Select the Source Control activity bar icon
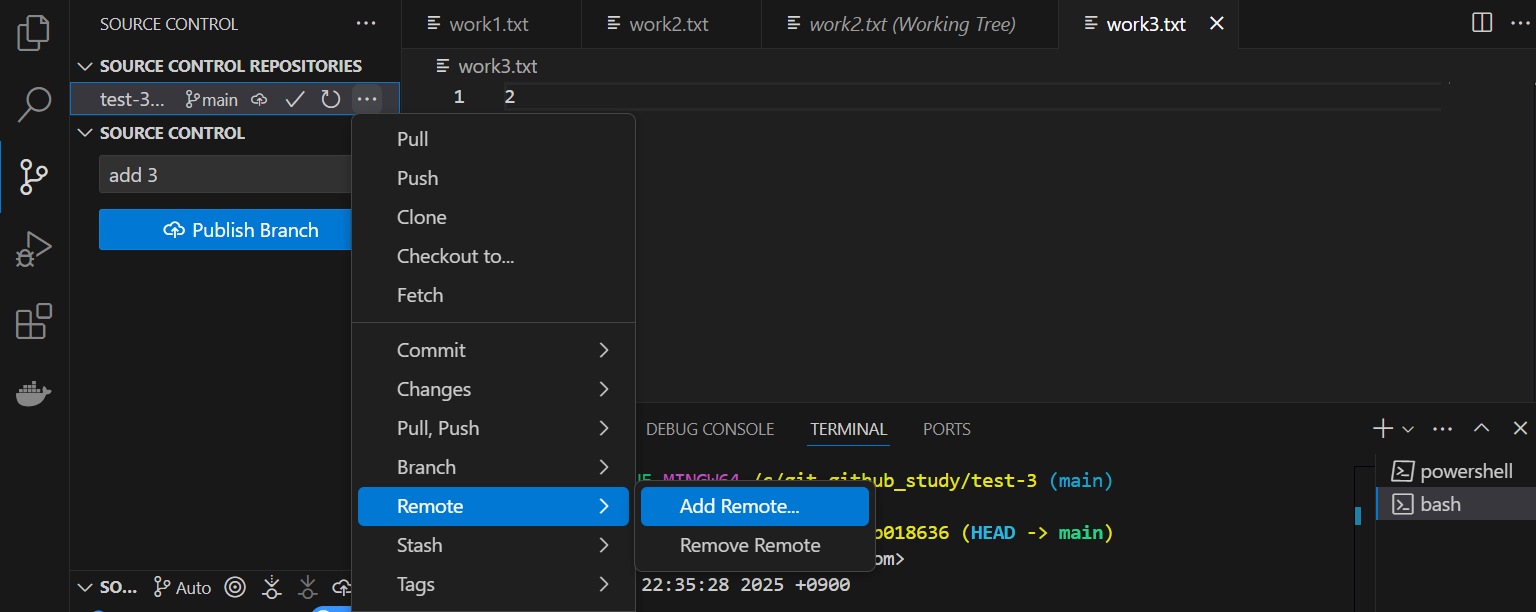The image size is (1536, 612). coord(34,176)
